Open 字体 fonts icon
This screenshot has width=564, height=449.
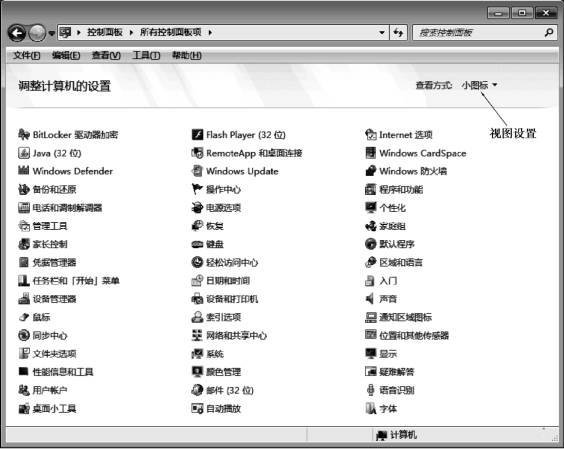coord(370,408)
